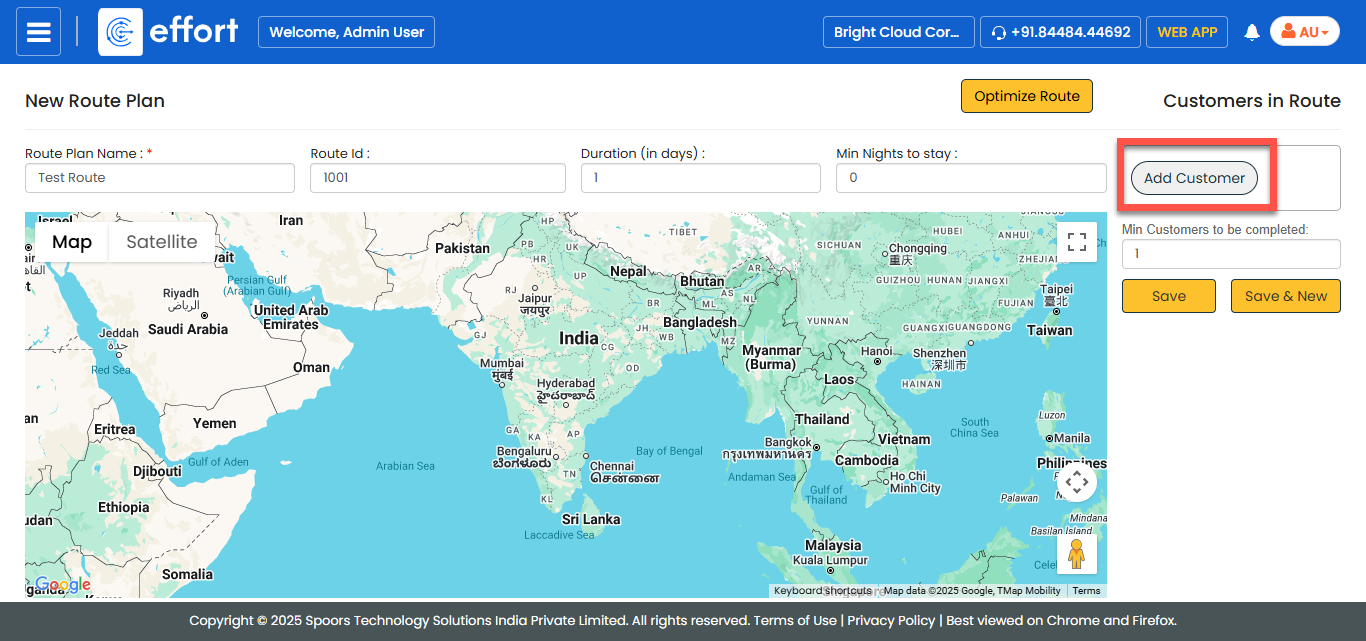
Task: Open the notification bell
Action: pyautogui.click(x=1251, y=32)
